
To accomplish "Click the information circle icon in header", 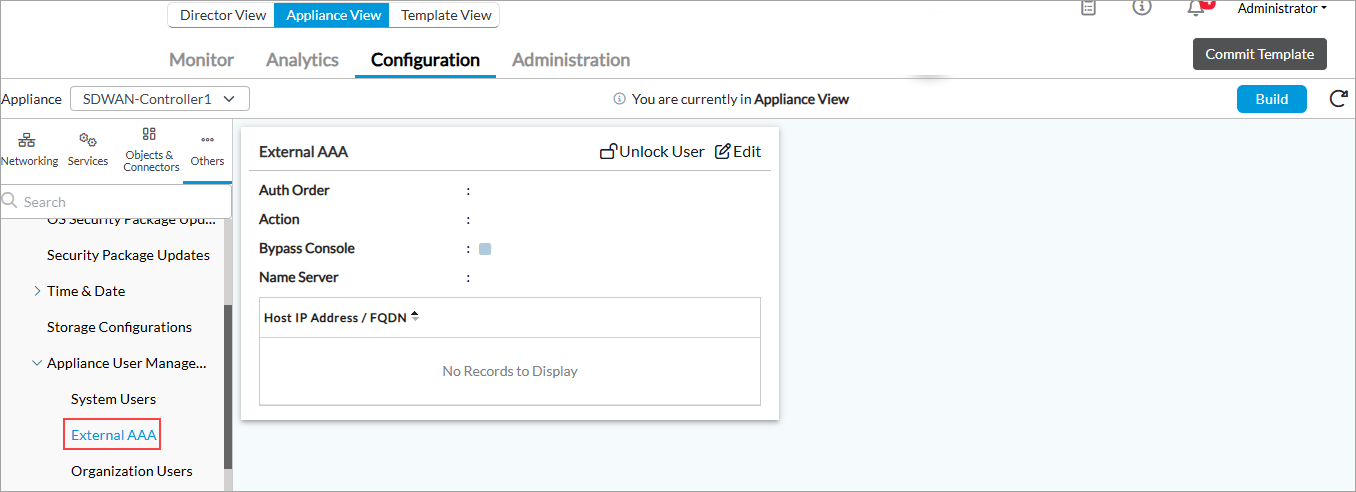I will point(1141,8).
